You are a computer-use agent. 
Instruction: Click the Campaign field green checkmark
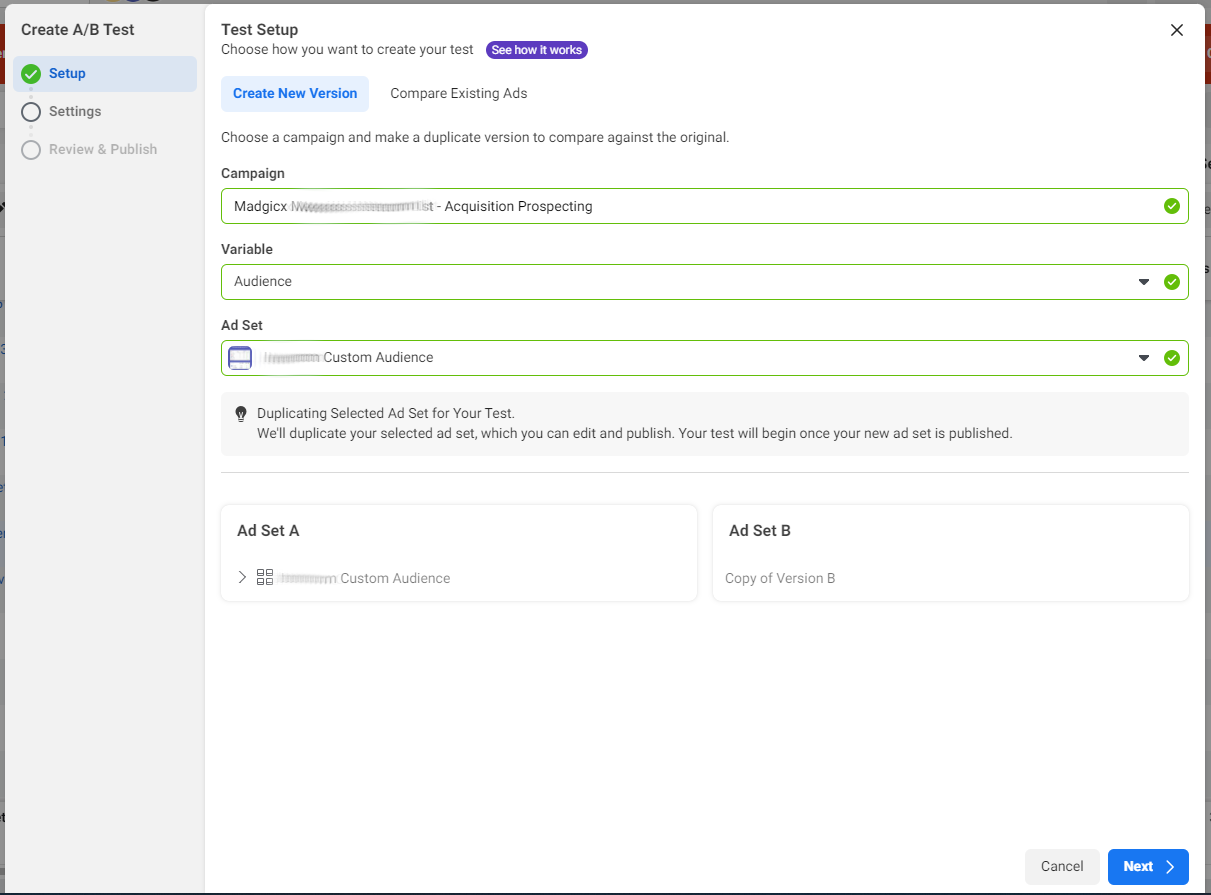[1172, 206]
